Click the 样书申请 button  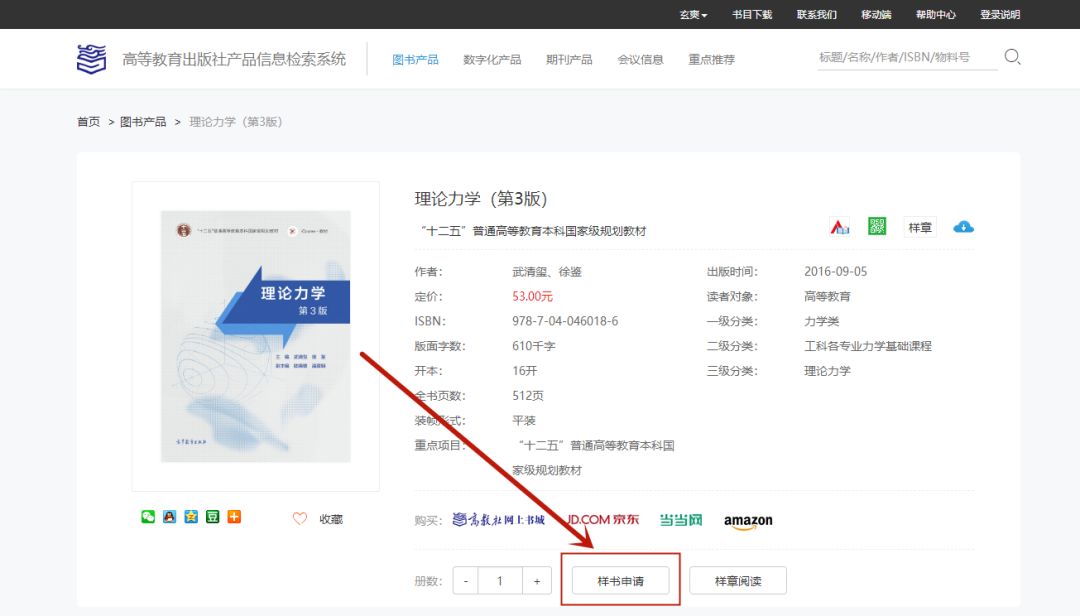coord(620,581)
